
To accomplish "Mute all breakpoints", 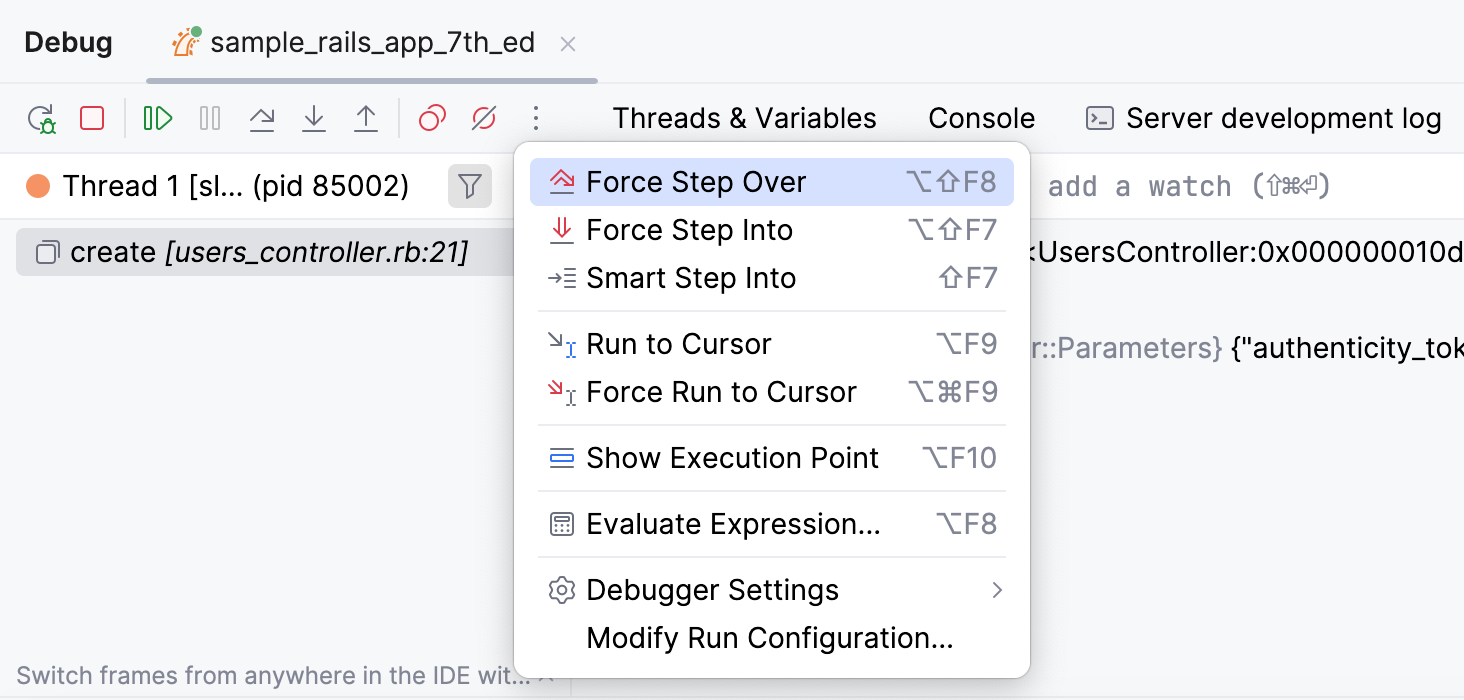I will (x=484, y=118).
